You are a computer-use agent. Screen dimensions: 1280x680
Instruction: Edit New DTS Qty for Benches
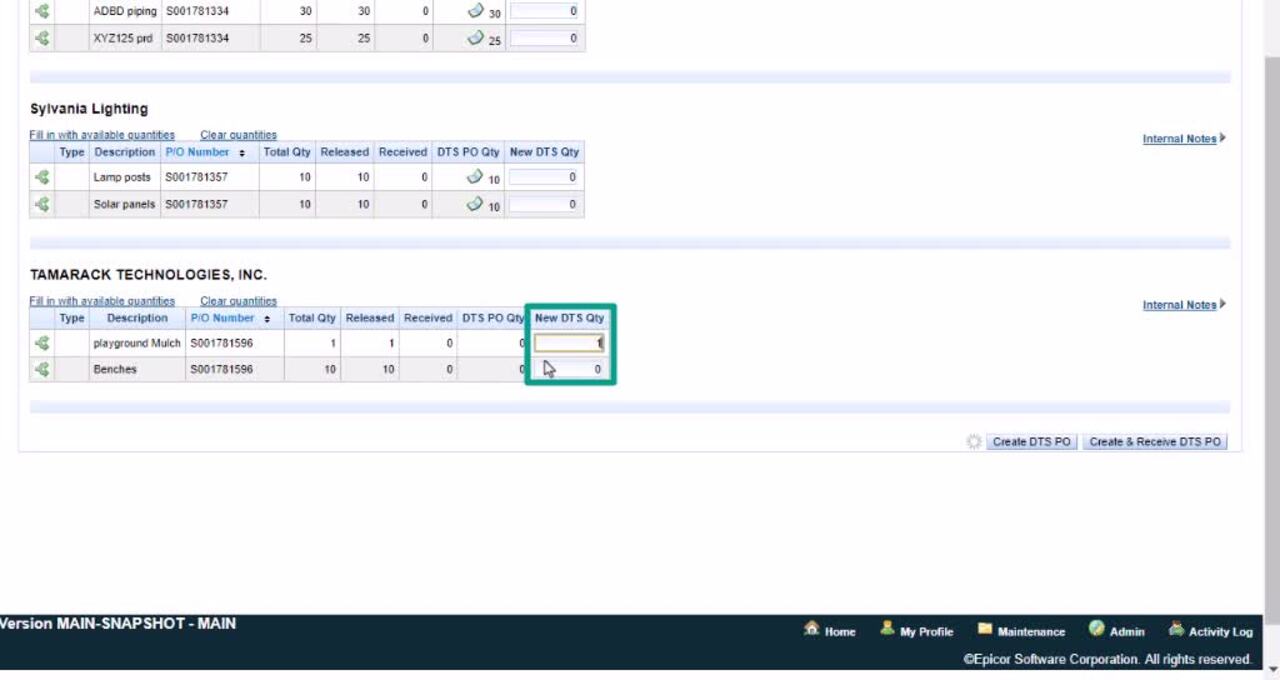569,369
